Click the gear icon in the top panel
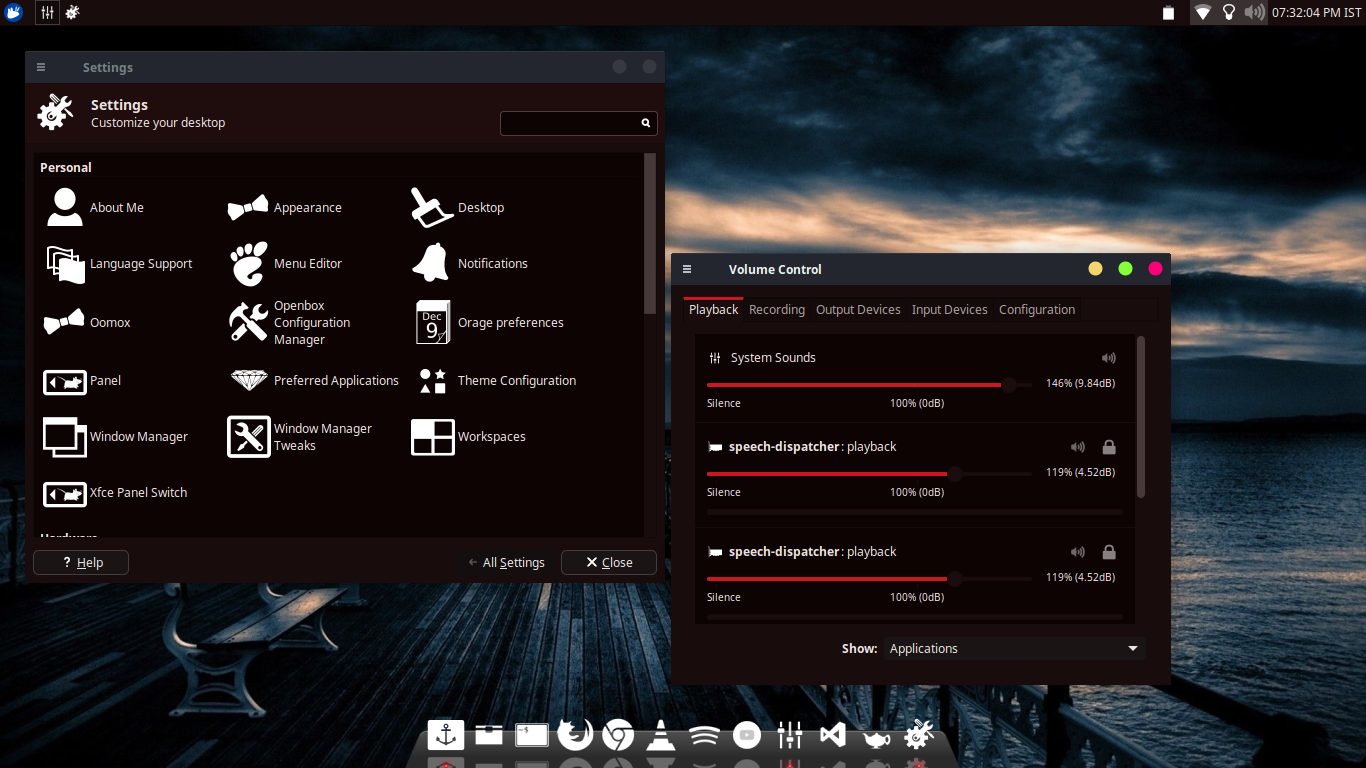The image size is (1366, 768). pyautogui.click(x=73, y=12)
